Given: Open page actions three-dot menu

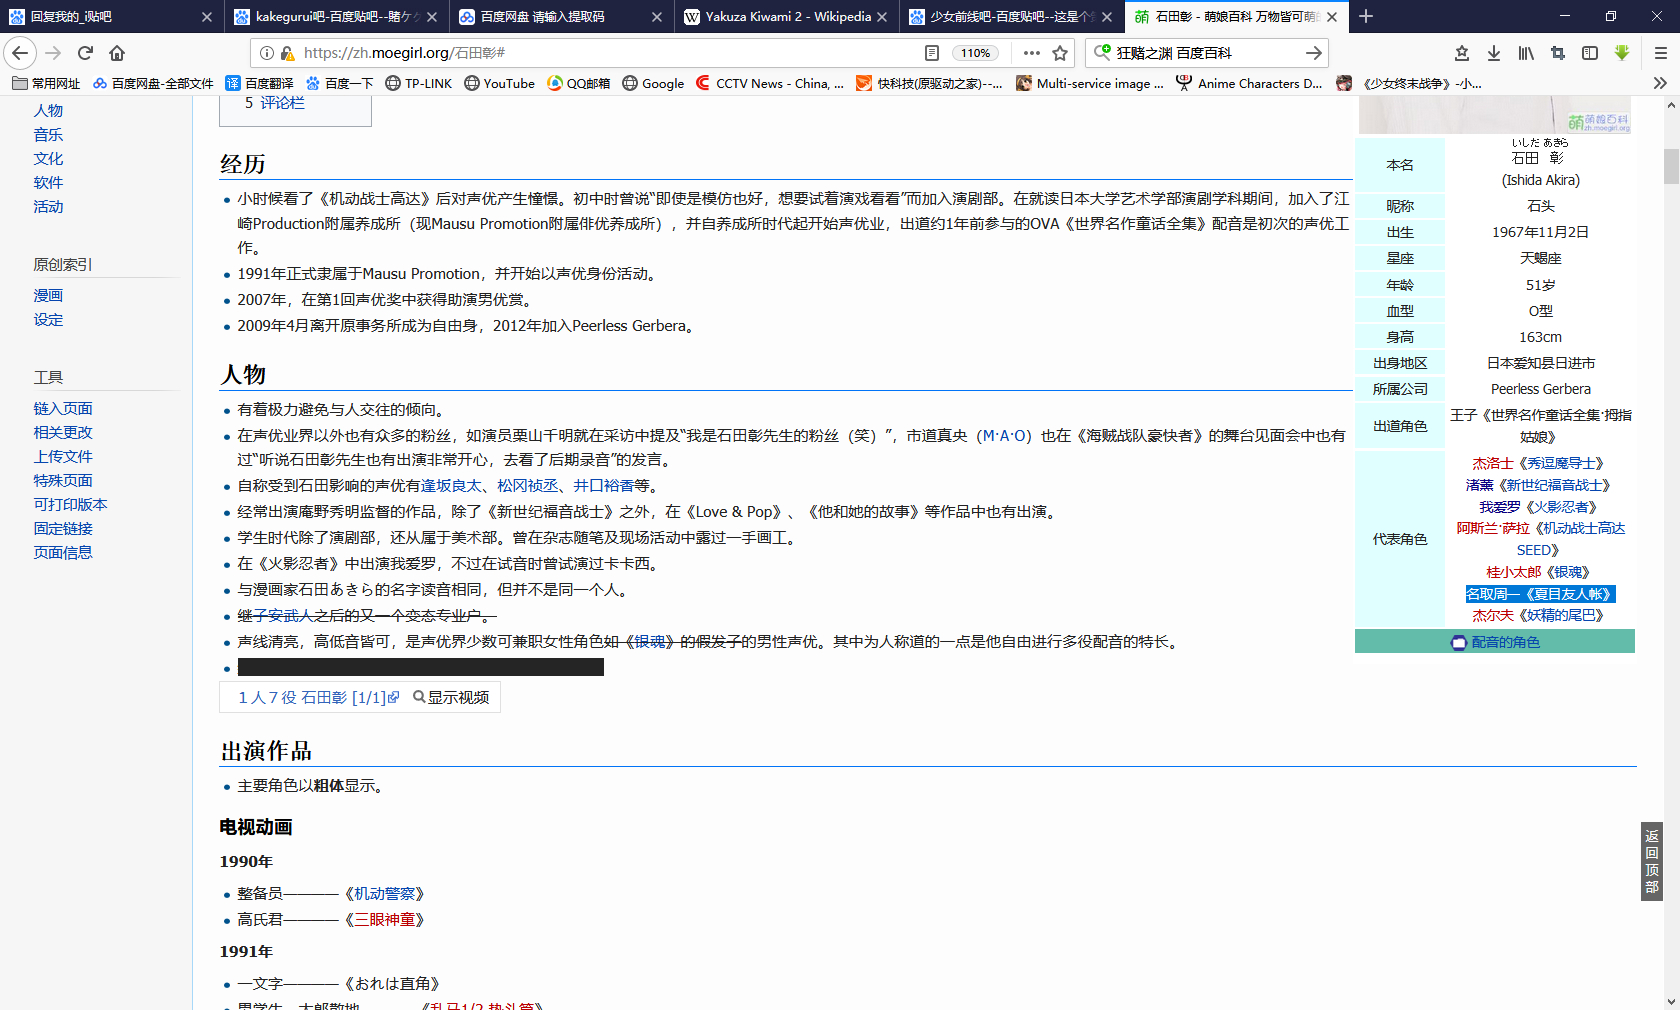Looking at the screenshot, I should coord(1032,53).
